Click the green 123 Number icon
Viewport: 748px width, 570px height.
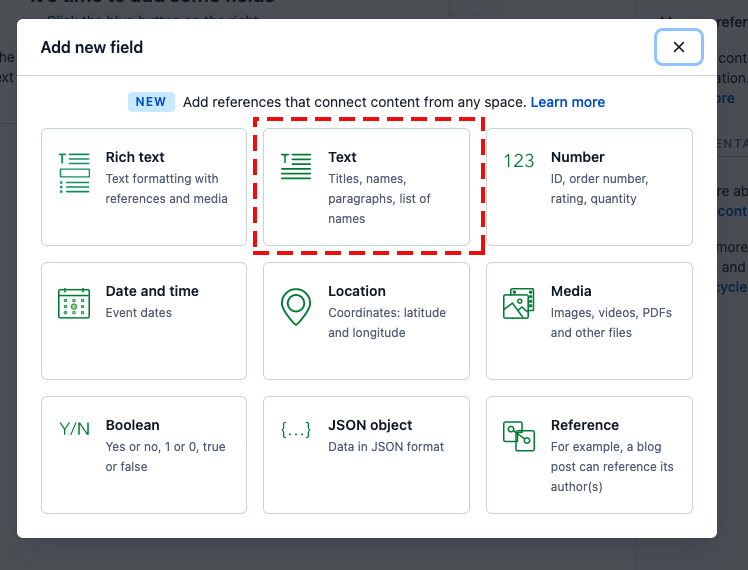point(519,161)
